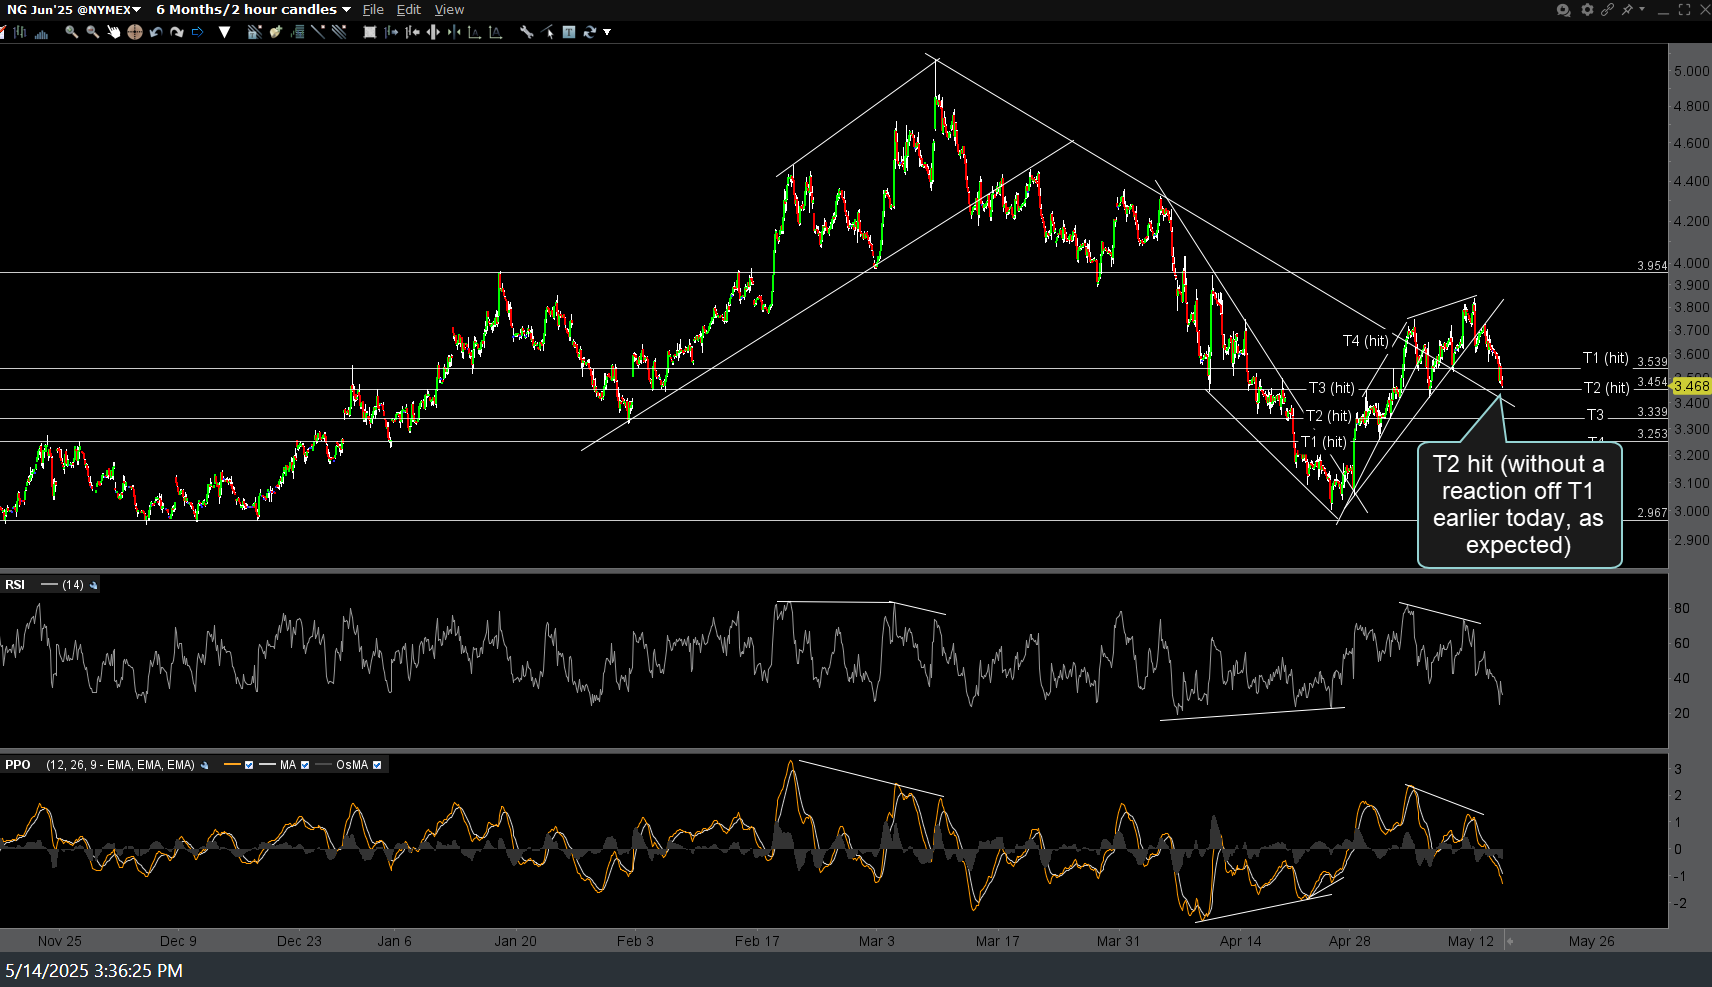Click the chain link grouping icon
The height and width of the screenshot is (987, 1712).
[x=1607, y=10]
